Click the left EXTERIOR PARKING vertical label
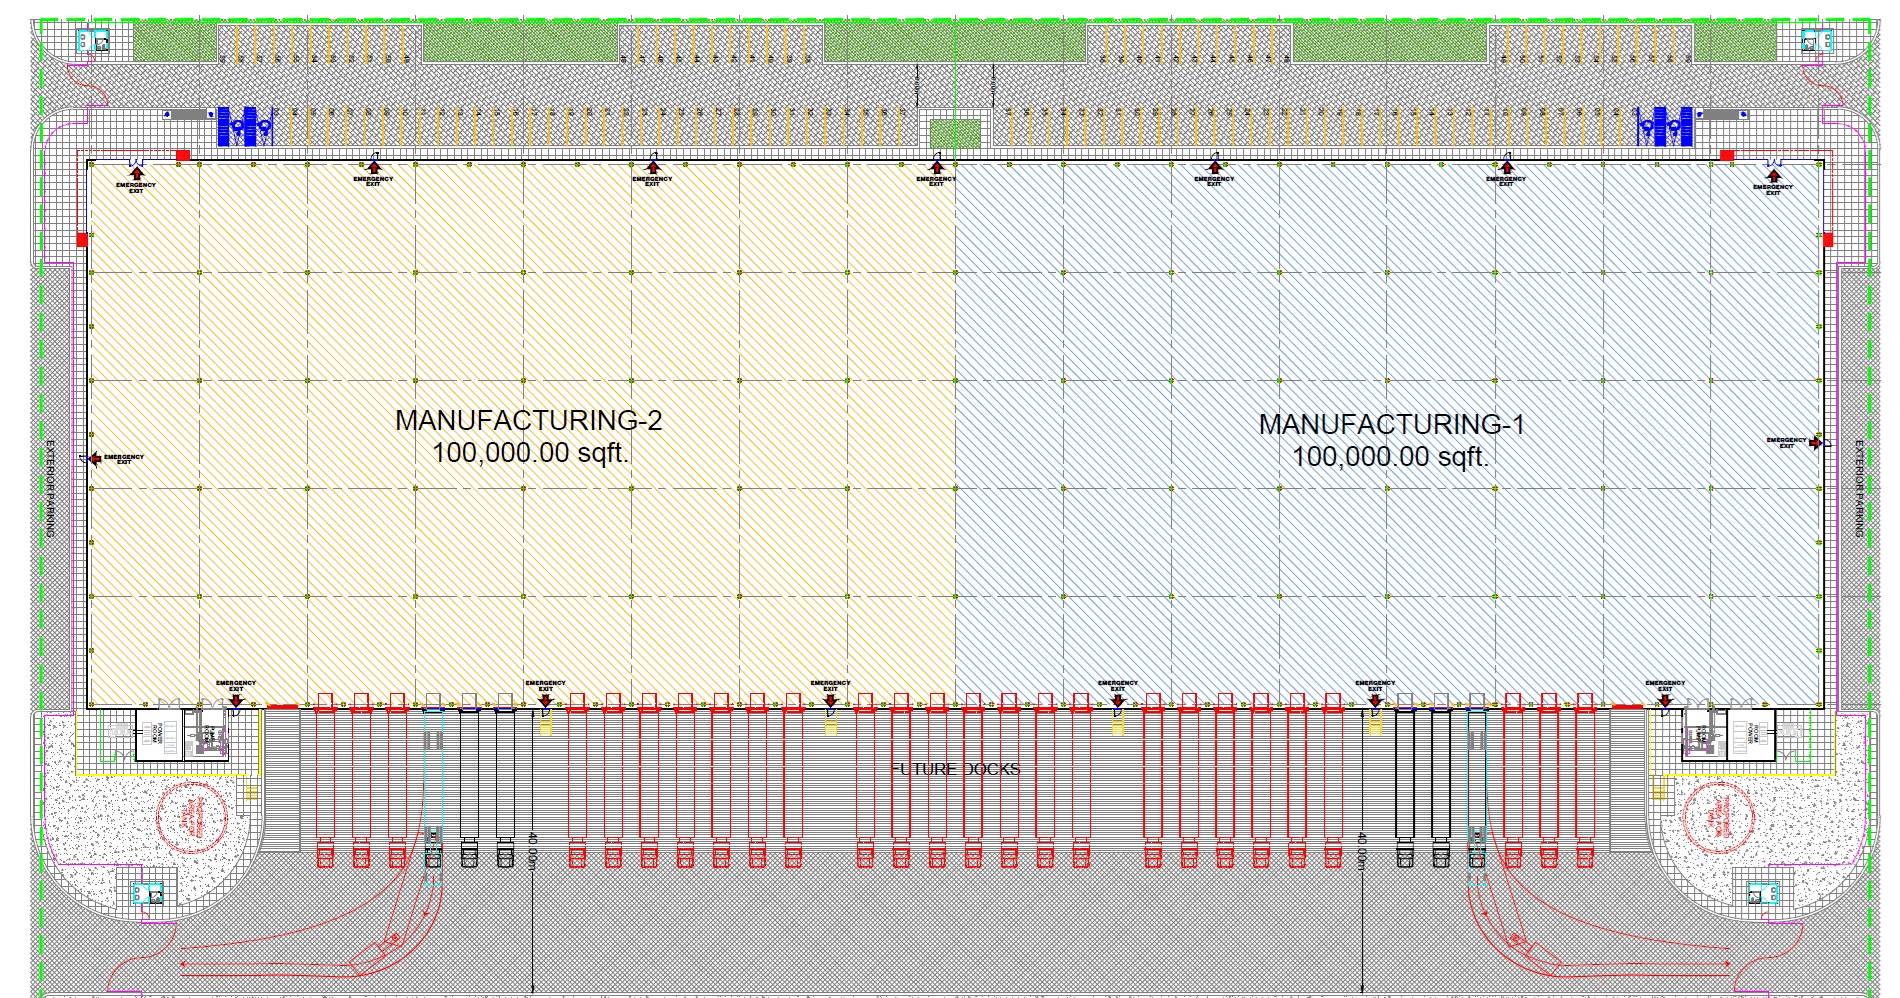Viewport: 1900px width, 998px height. pos(50,488)
